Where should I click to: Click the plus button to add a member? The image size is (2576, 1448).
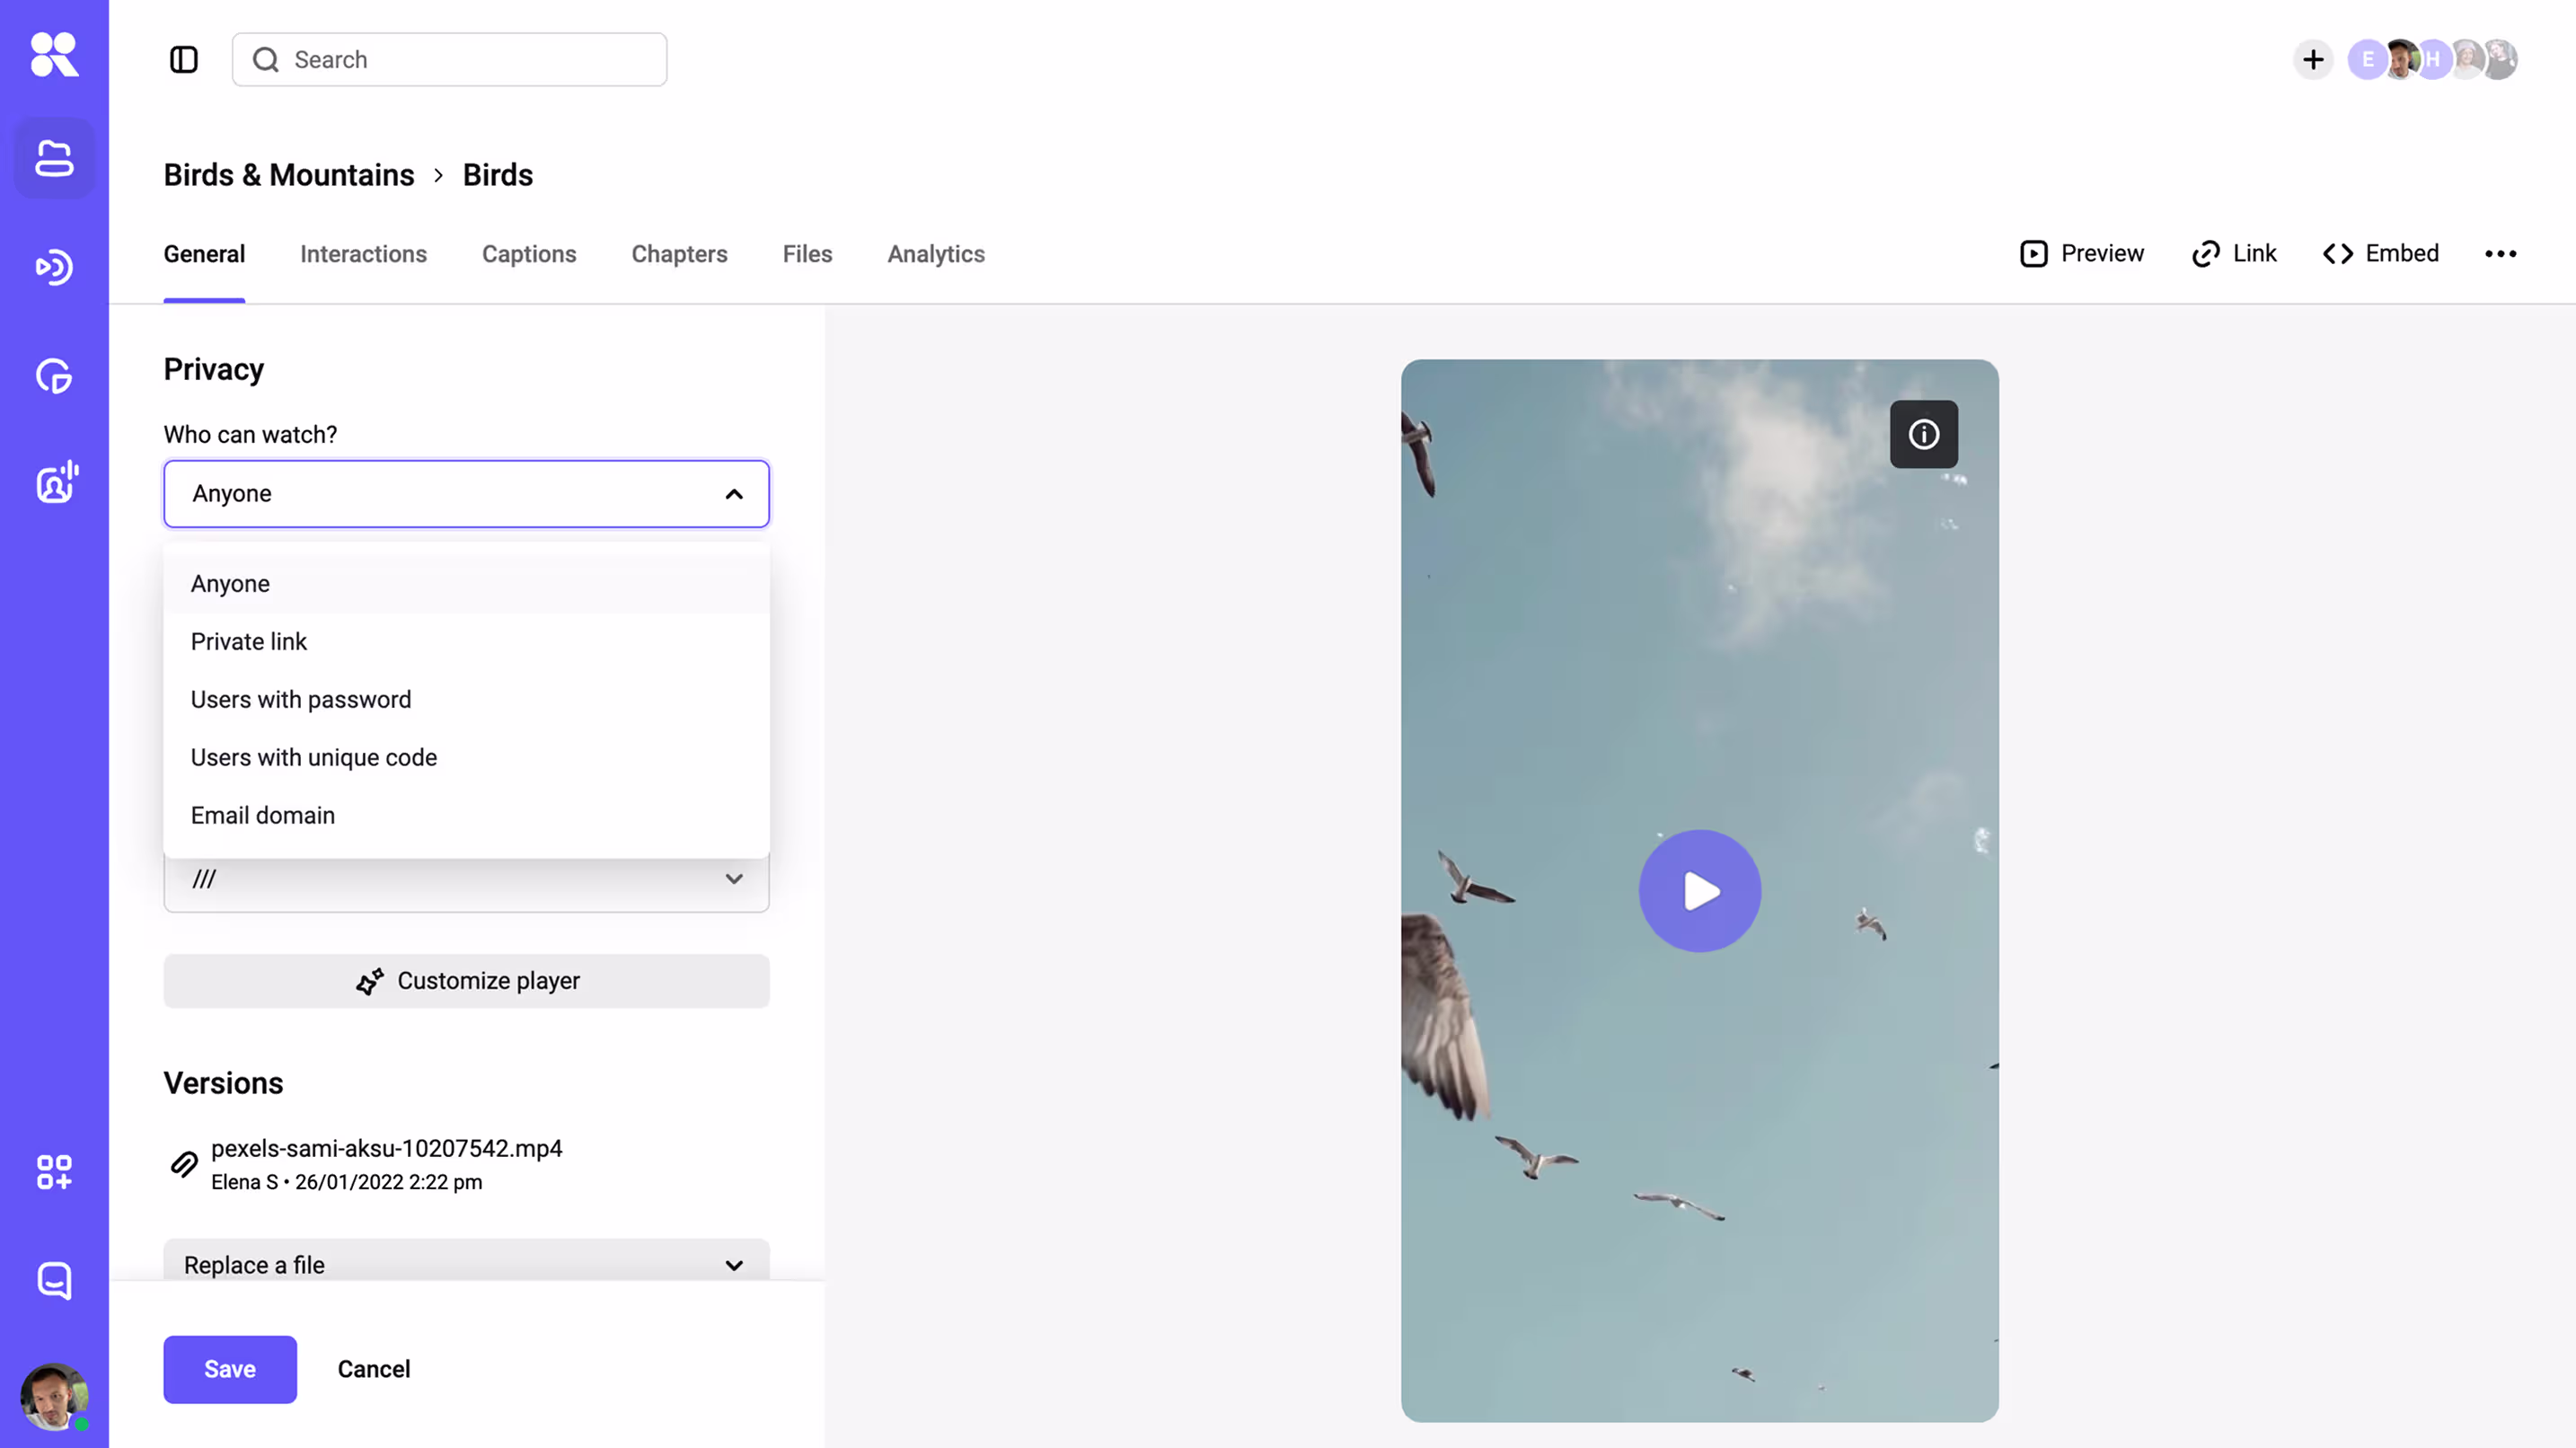coord(2313,60)
